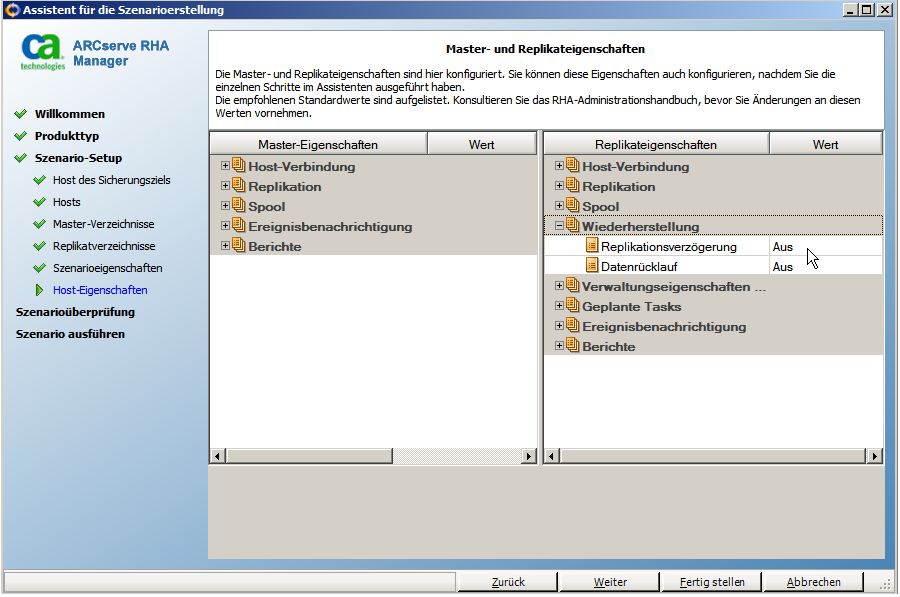The width and height of the screenshot is (900, 597).
Task: Select Master-Verzeichnisse step
Action: point(103,224)
